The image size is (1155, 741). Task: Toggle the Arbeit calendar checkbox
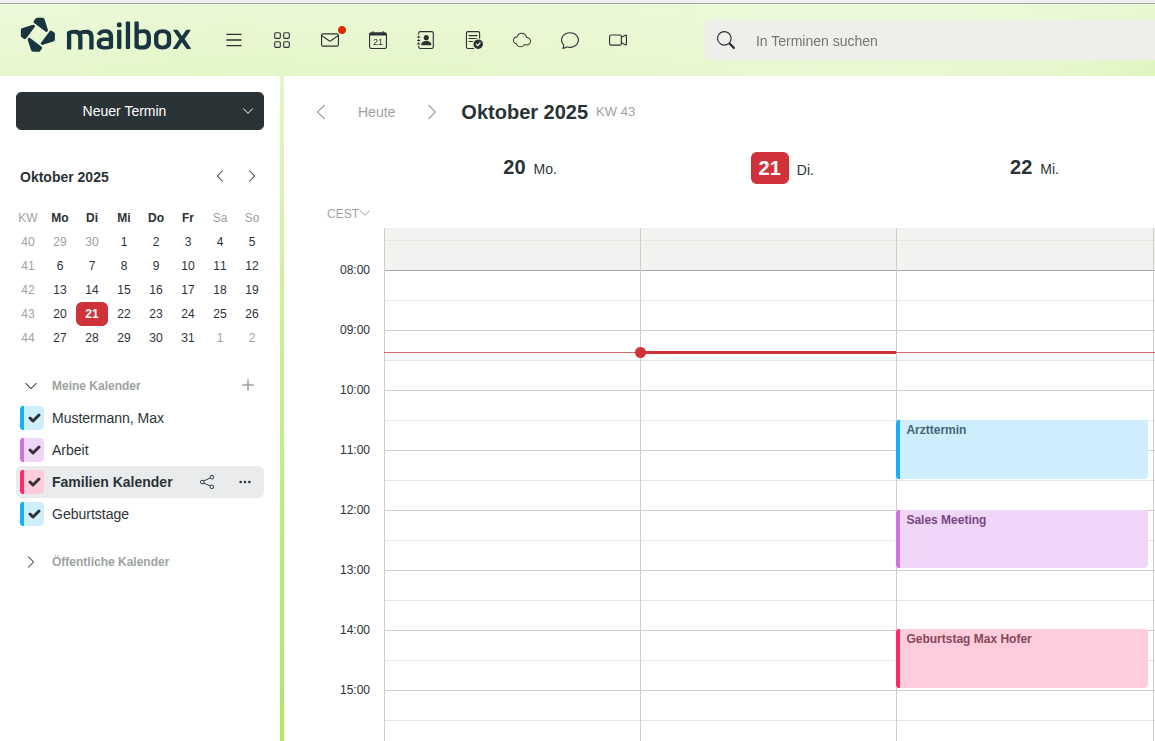click(34, 450)
